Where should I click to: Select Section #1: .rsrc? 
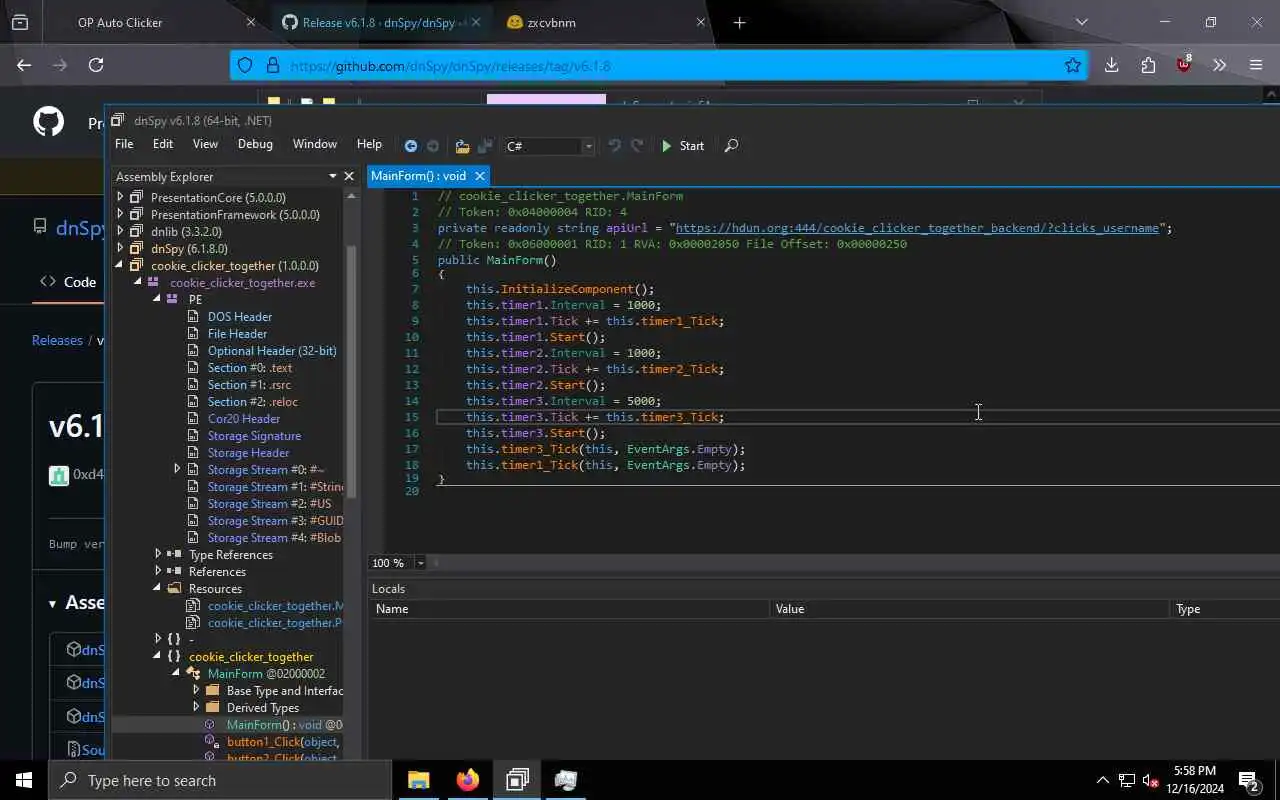coord(250,385)
